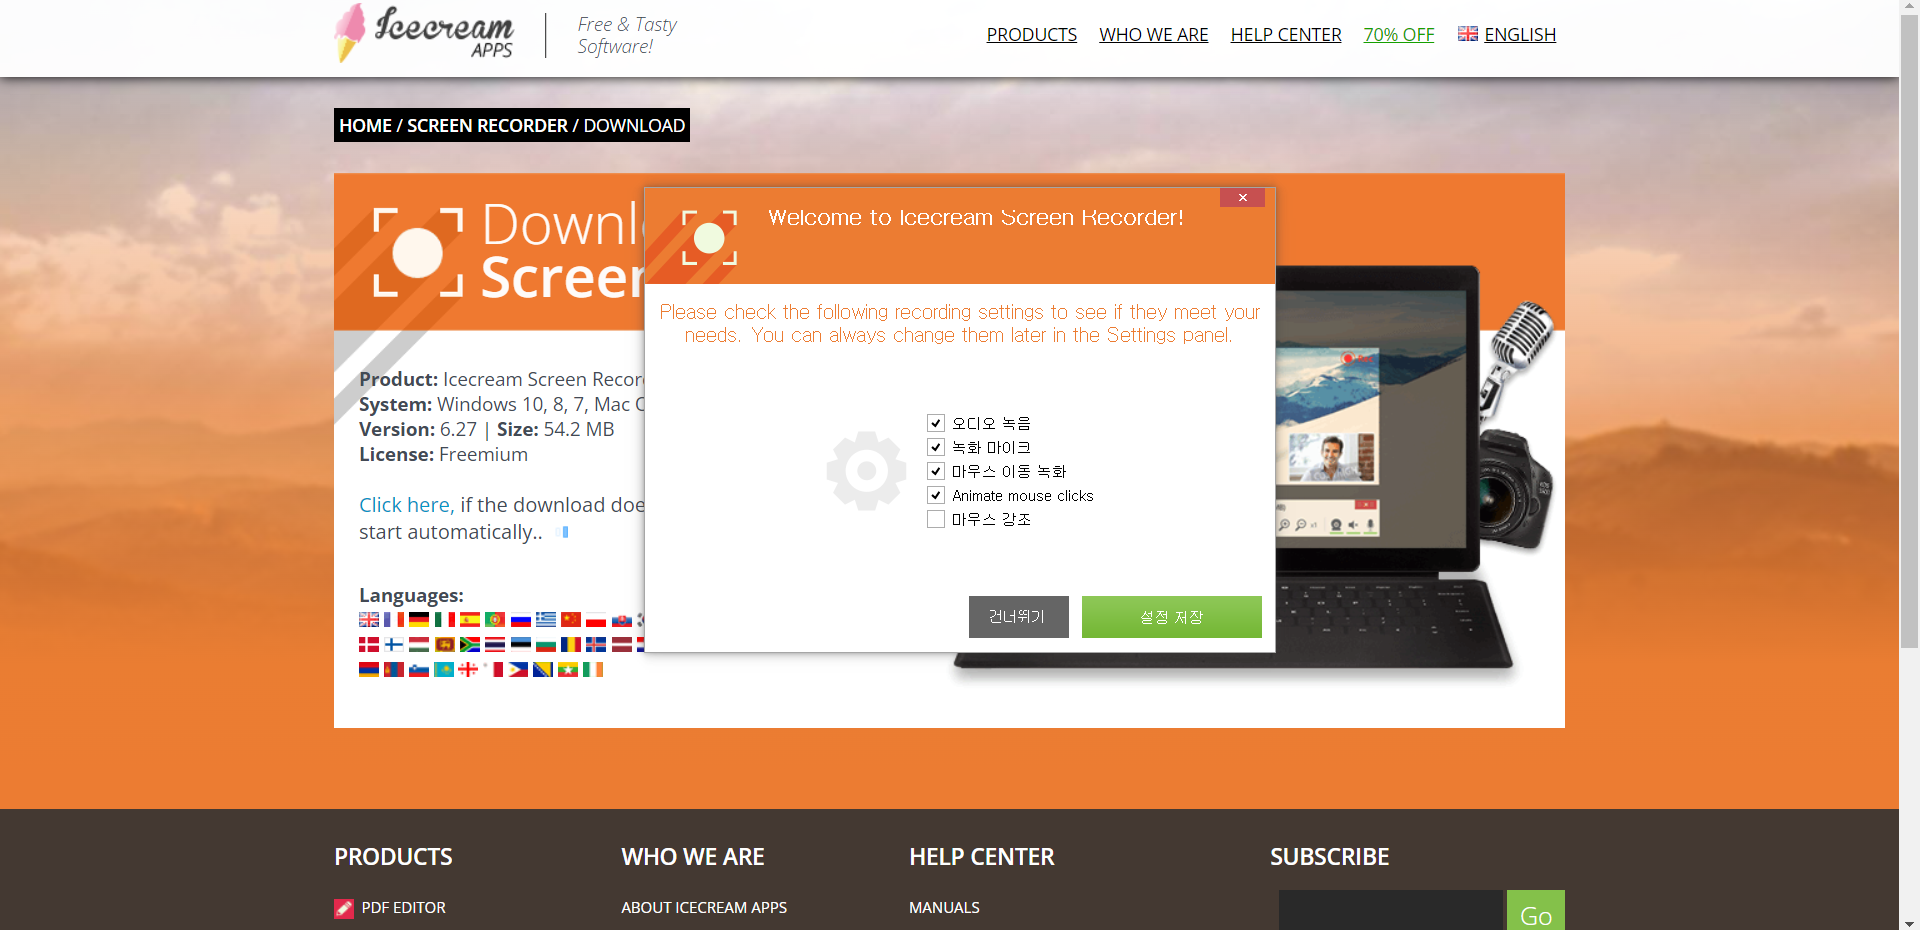The height and width of the screenshot is (930, 1920).
Task: Select the Polish flag language
Action: [x=596, y=619]
